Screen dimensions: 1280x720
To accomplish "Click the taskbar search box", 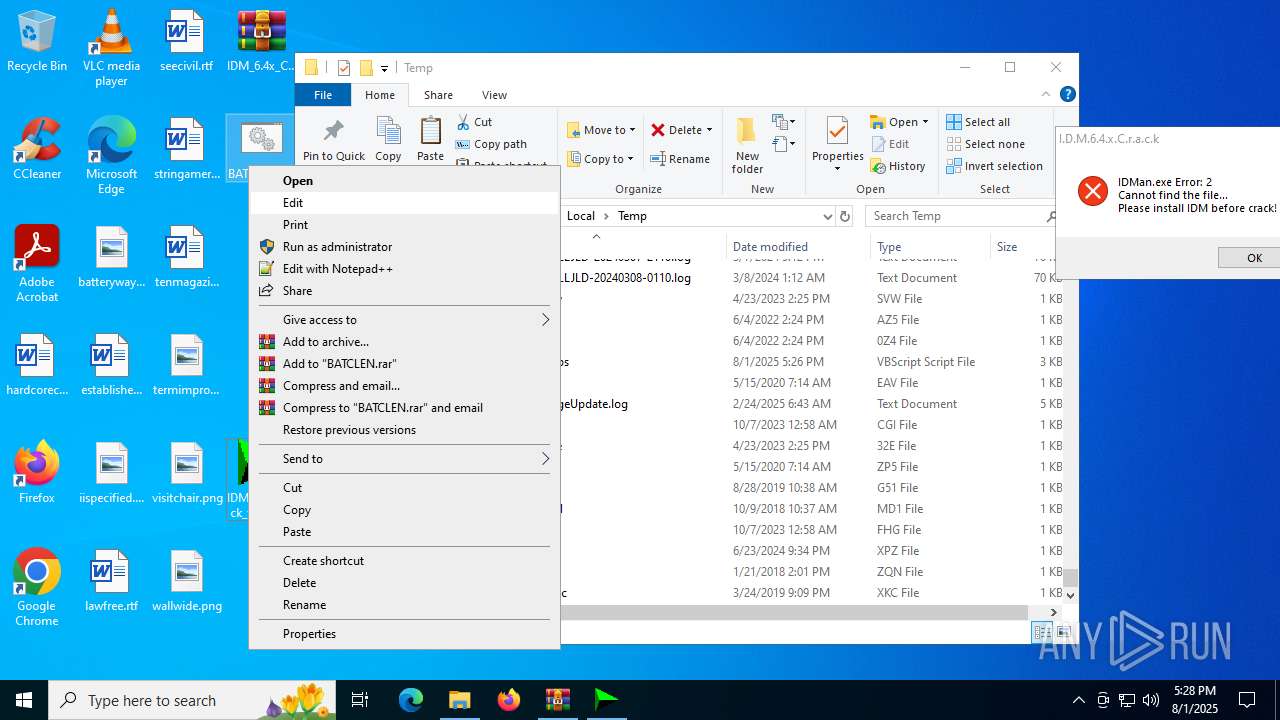I will point(193,700).
